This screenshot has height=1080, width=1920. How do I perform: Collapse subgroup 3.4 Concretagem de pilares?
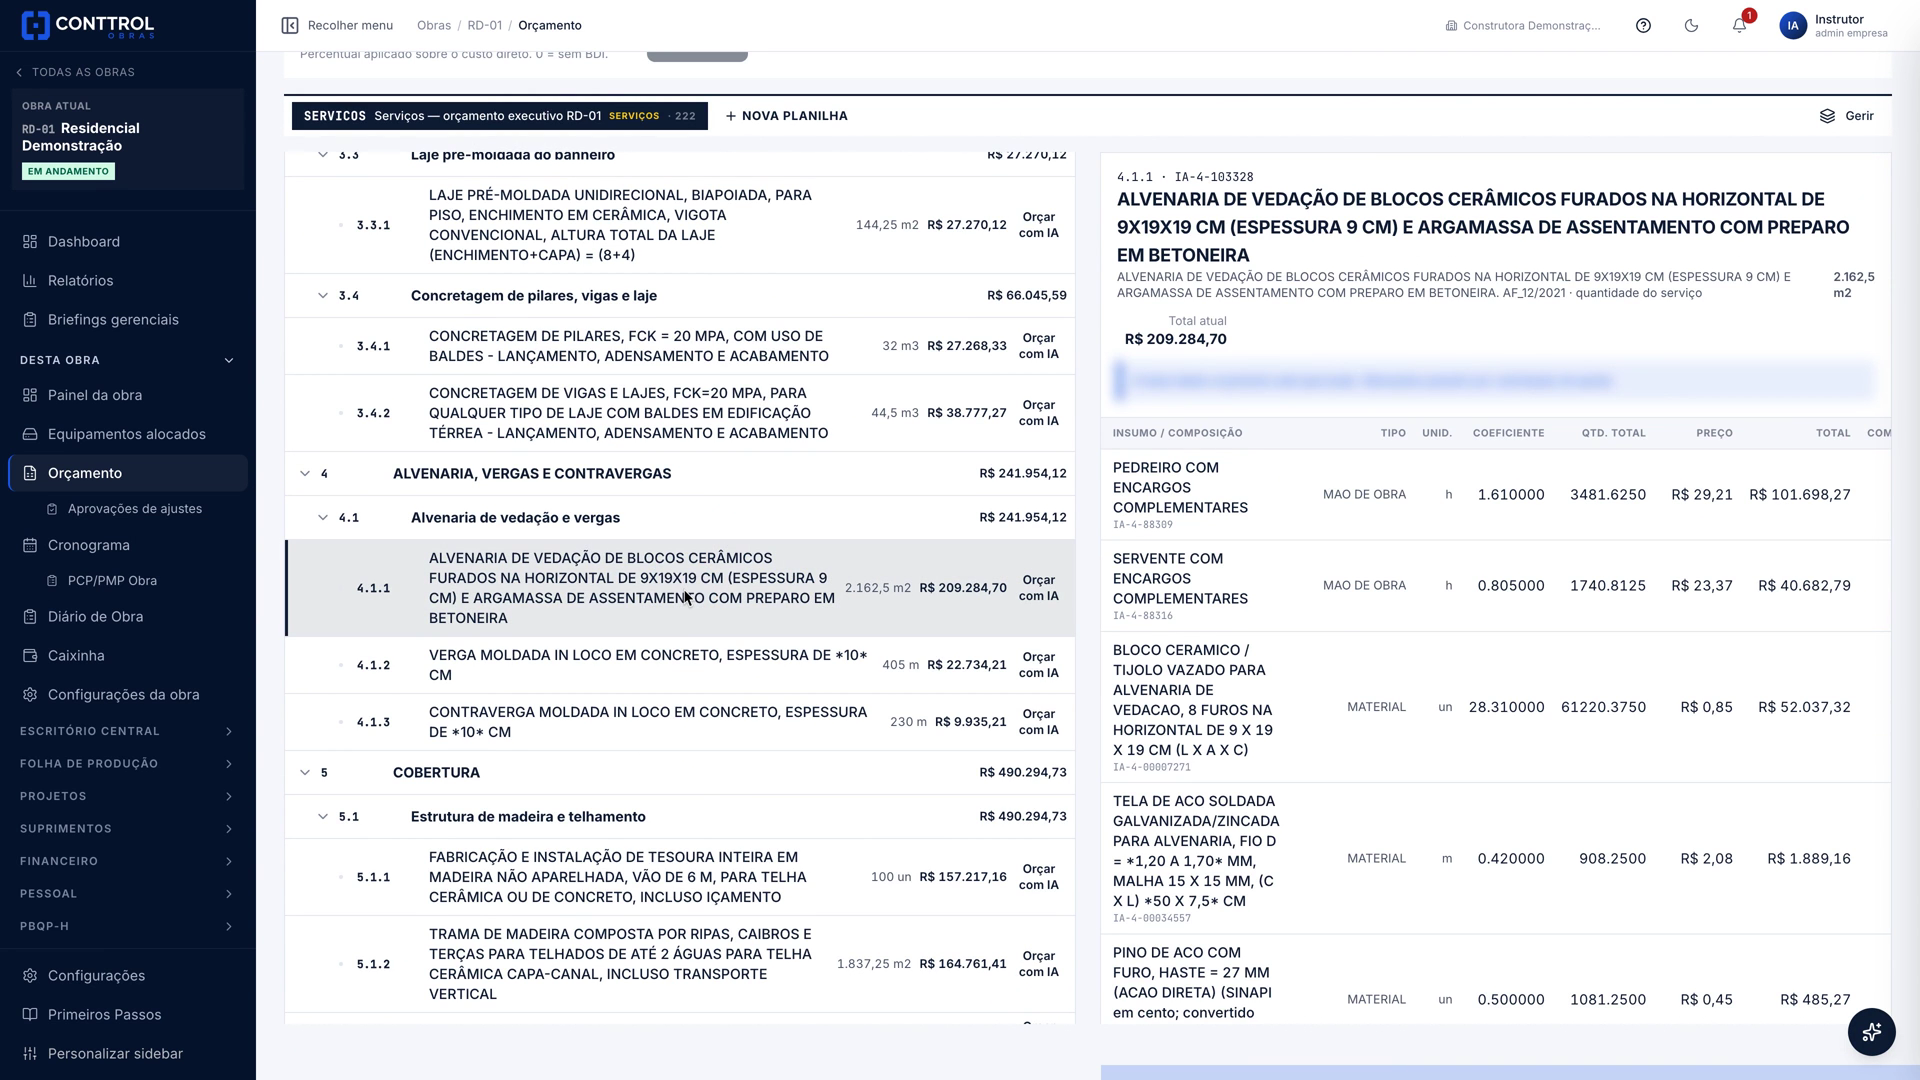point(323,296)
